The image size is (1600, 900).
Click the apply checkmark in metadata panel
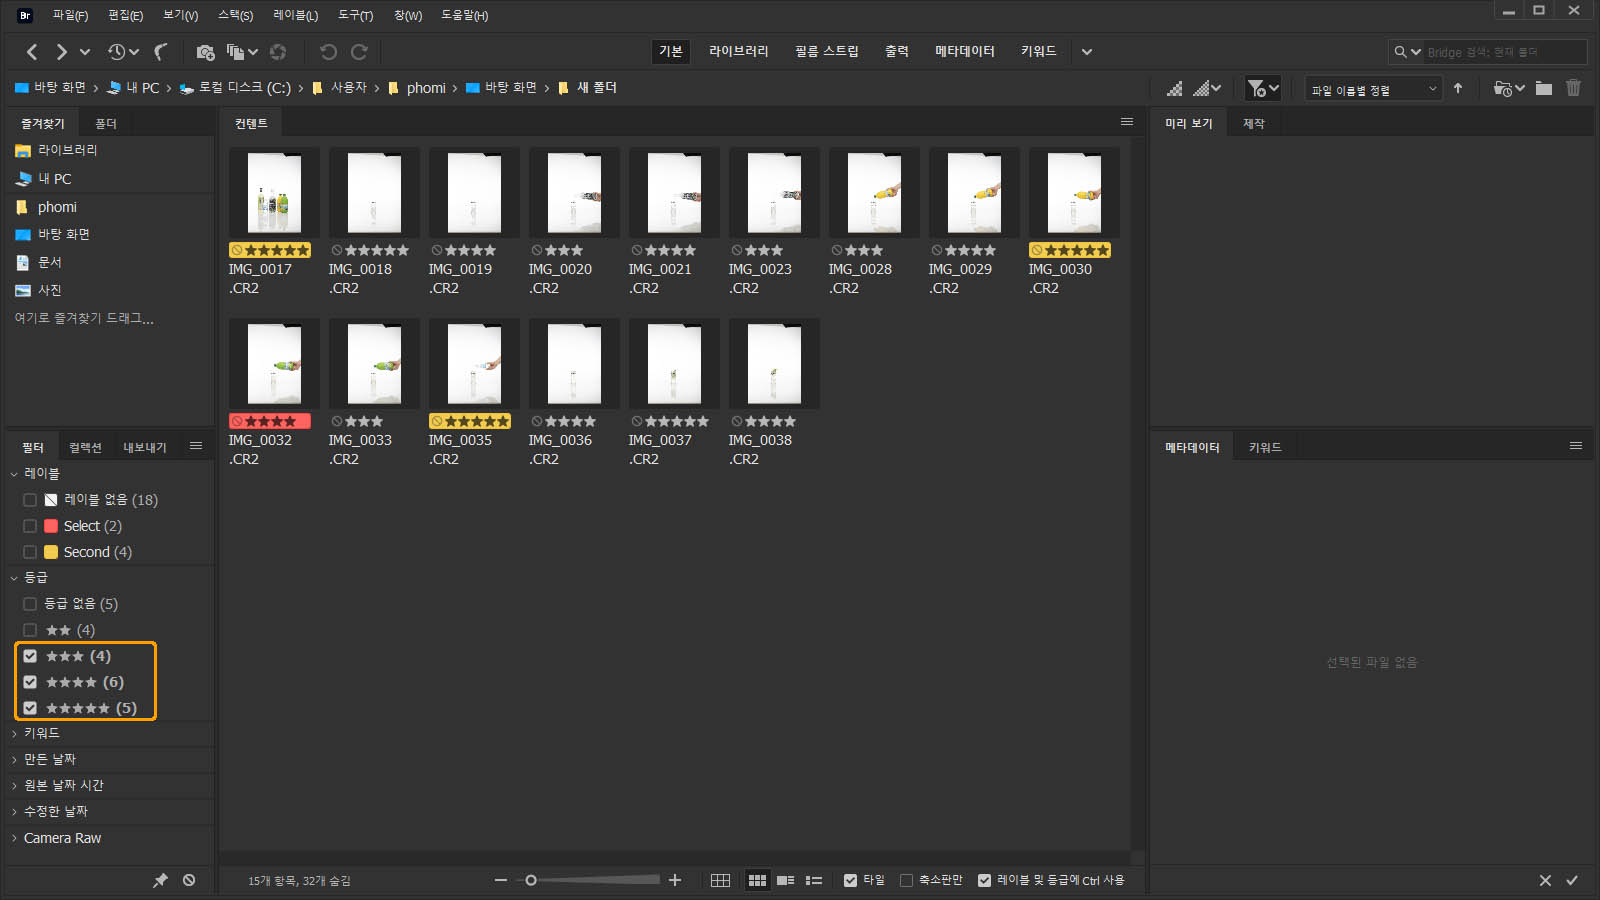(1572, 880)
